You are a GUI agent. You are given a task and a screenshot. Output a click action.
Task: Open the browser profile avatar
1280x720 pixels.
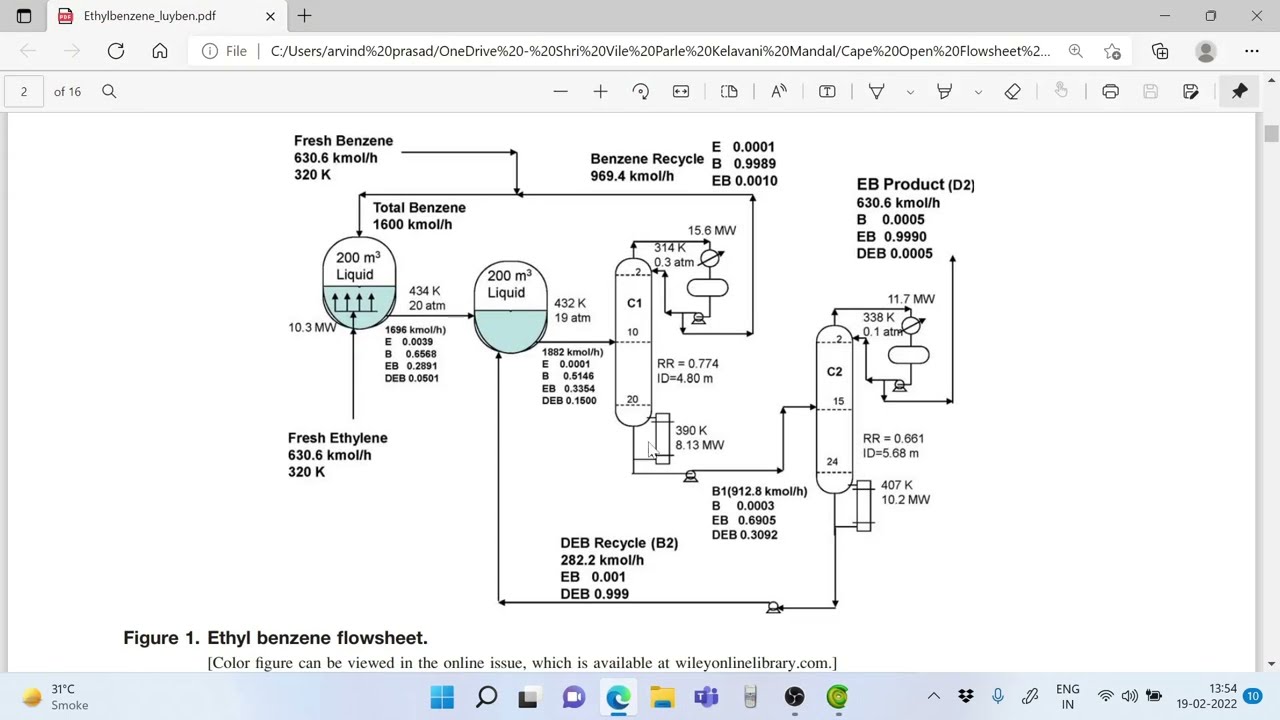tap(1206, 51)
